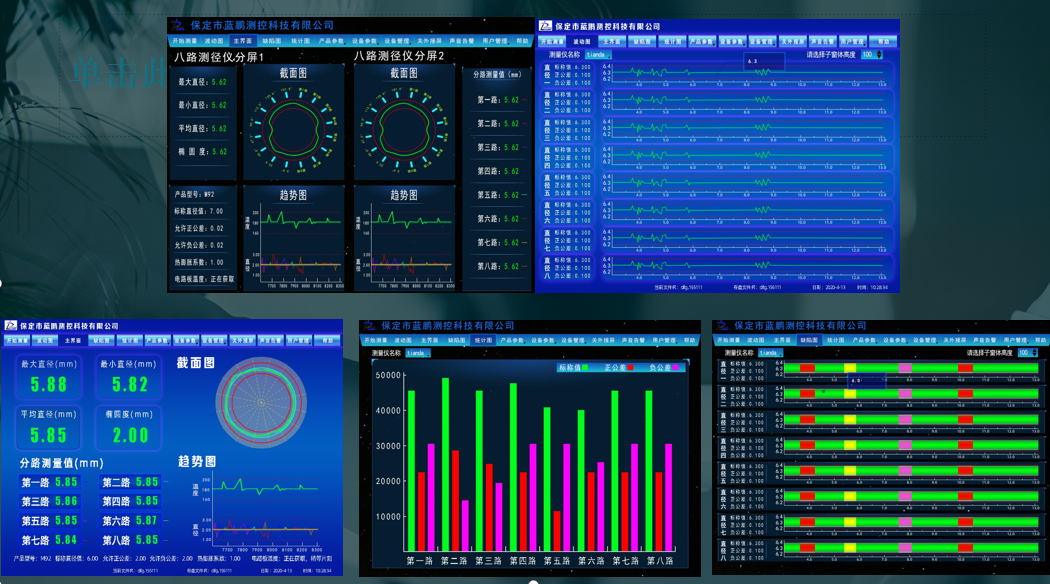Click the logo in the bottom-right defect chart window

click(x=722, y=326)
